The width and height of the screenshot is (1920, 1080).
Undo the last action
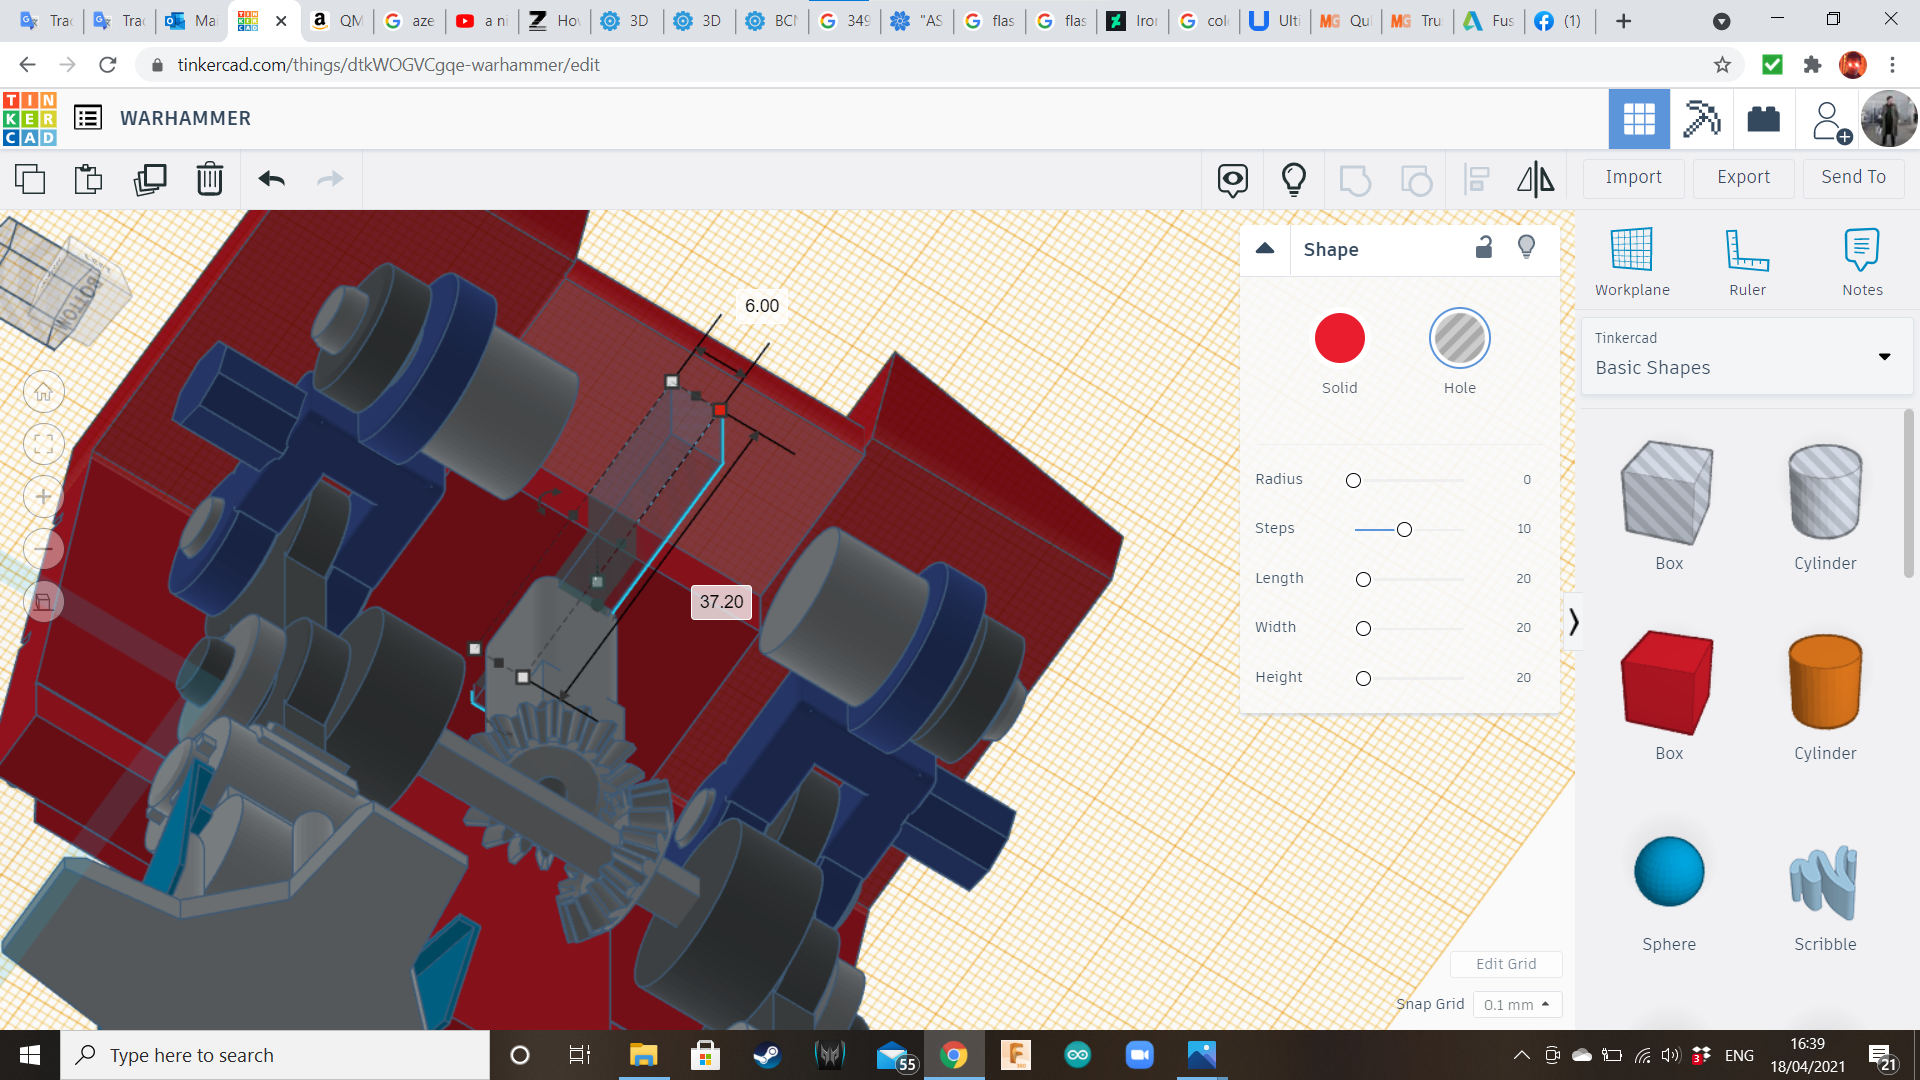pyautogui.click(x=271, y=179)
